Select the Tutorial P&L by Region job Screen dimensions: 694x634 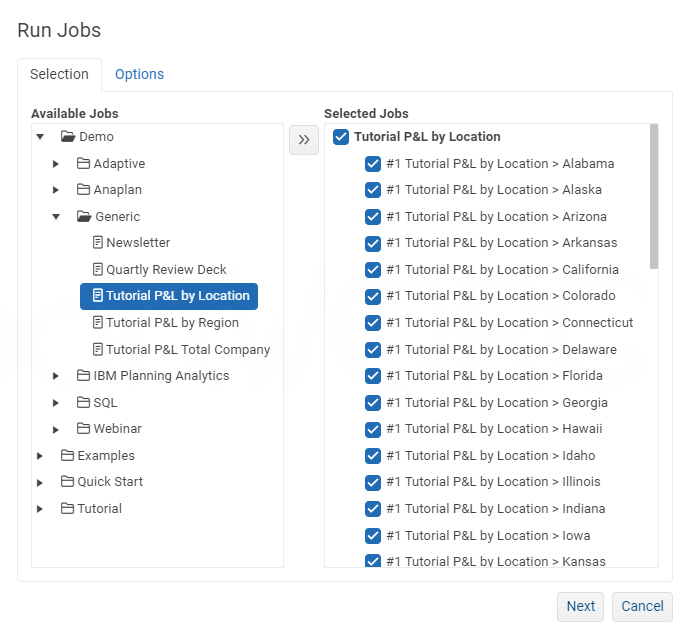click(172, 323)
